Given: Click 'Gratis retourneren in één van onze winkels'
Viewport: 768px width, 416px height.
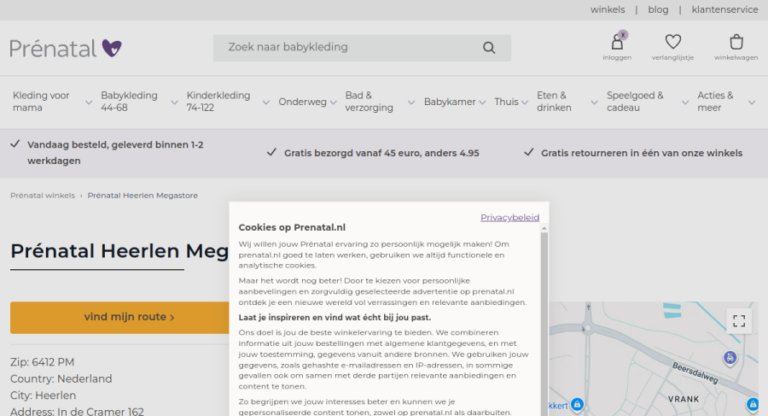Looking at the screenshot, I should point(642,153).
